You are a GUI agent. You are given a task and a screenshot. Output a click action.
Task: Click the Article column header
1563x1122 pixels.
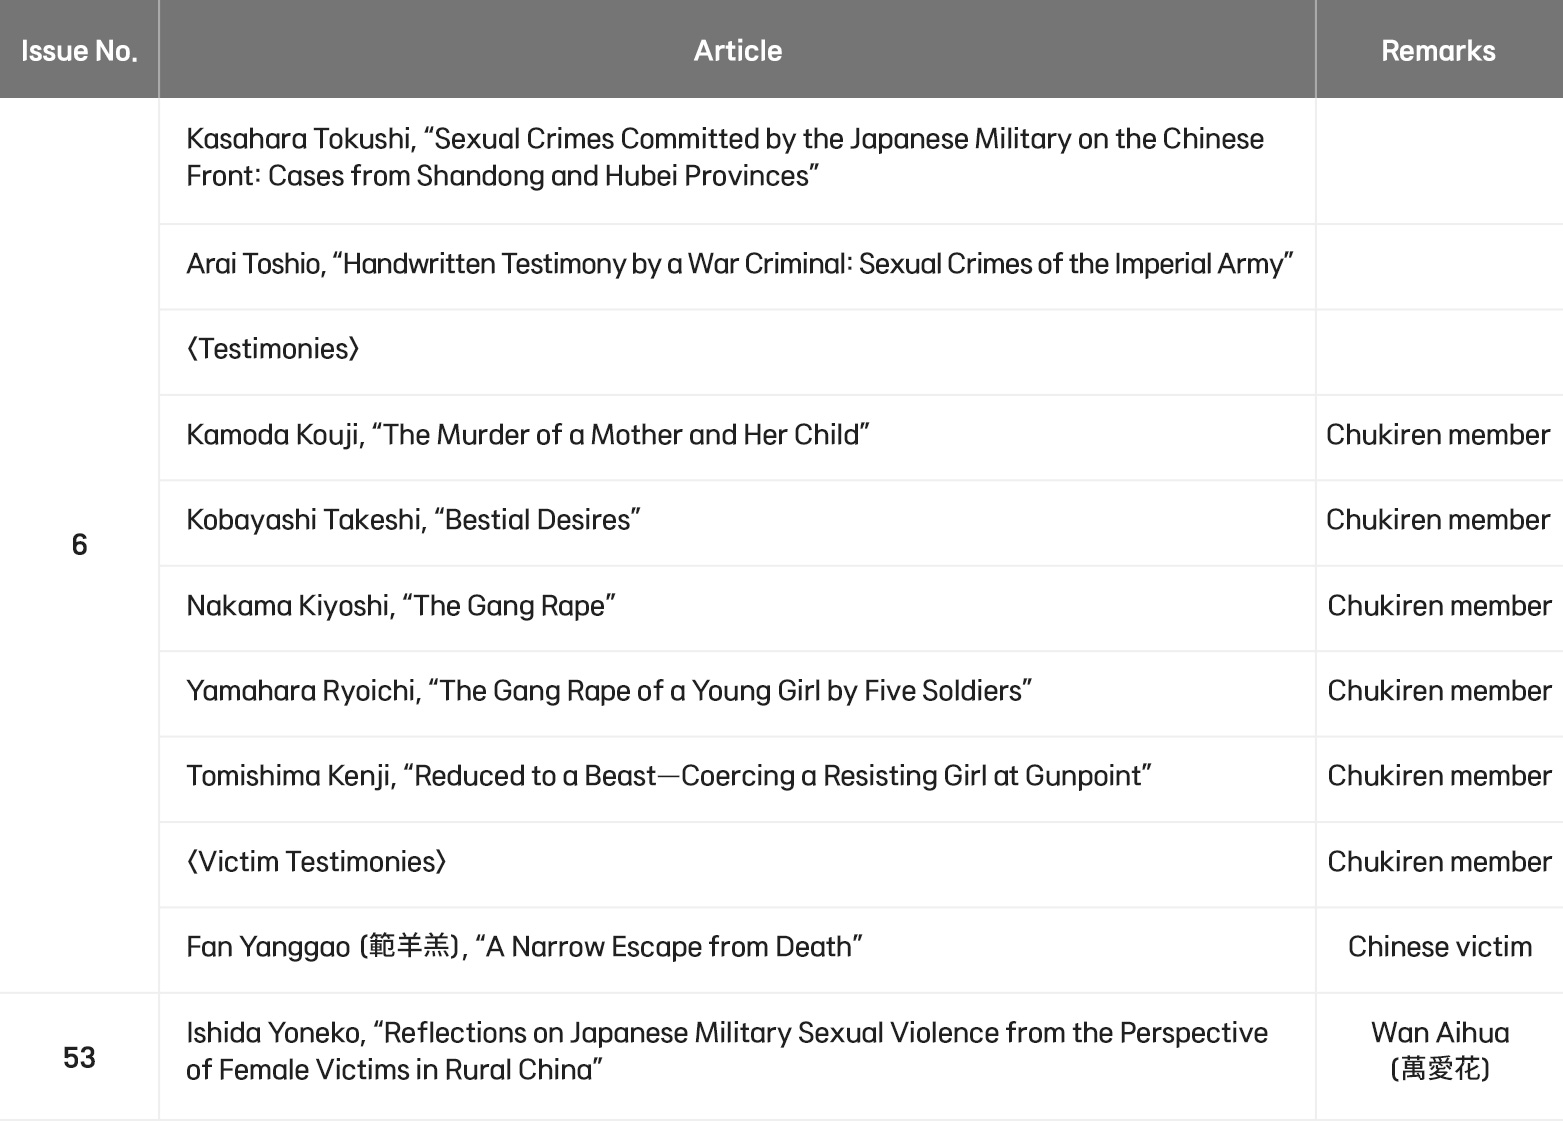(x=737, y=50)
